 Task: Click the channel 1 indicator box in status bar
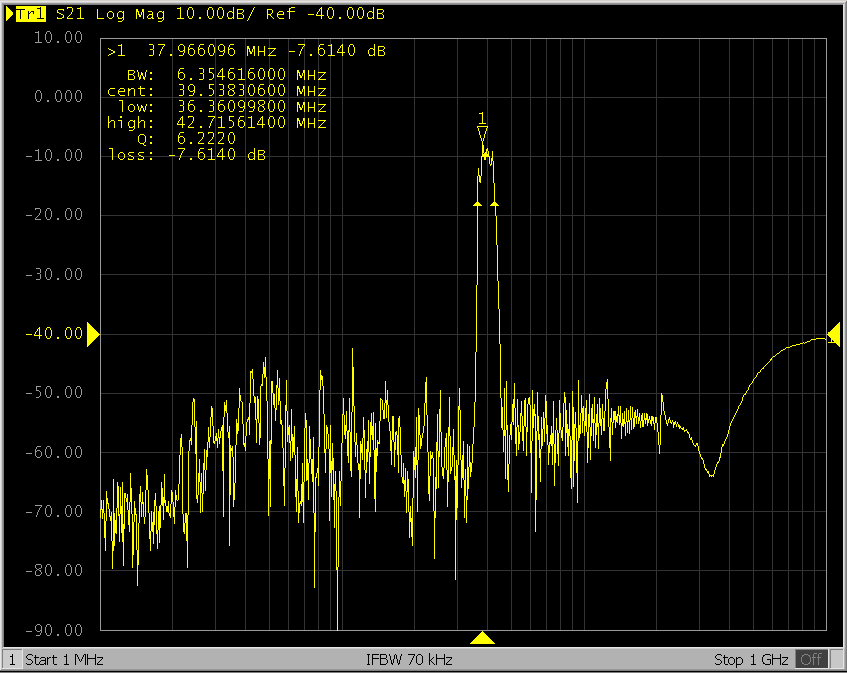tap(12, 660)
